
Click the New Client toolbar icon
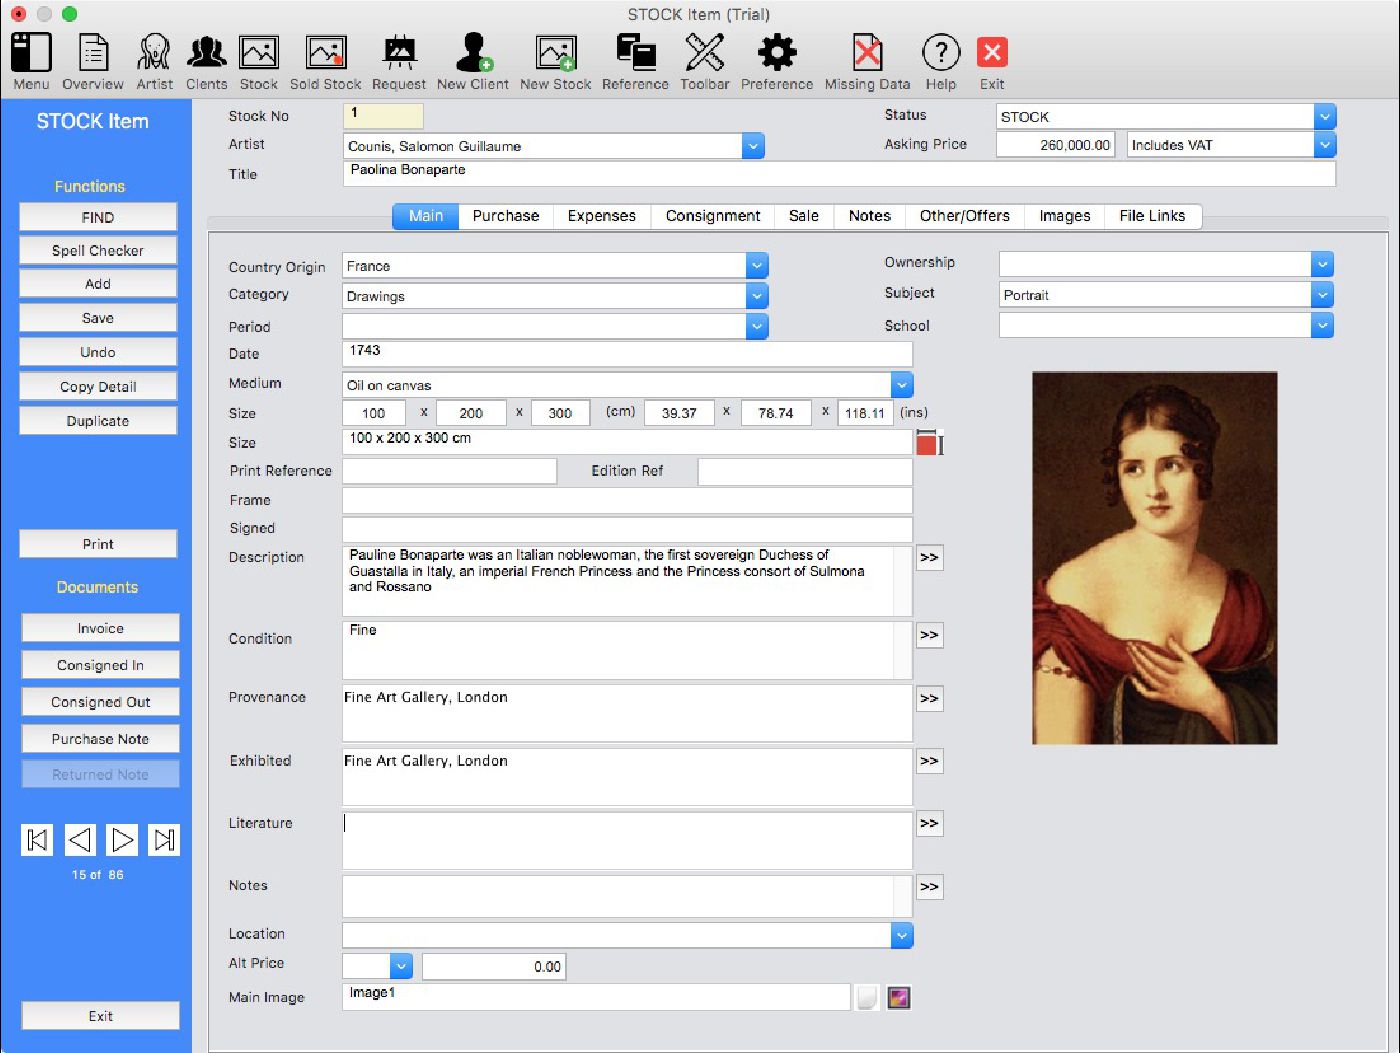[473, 62]
